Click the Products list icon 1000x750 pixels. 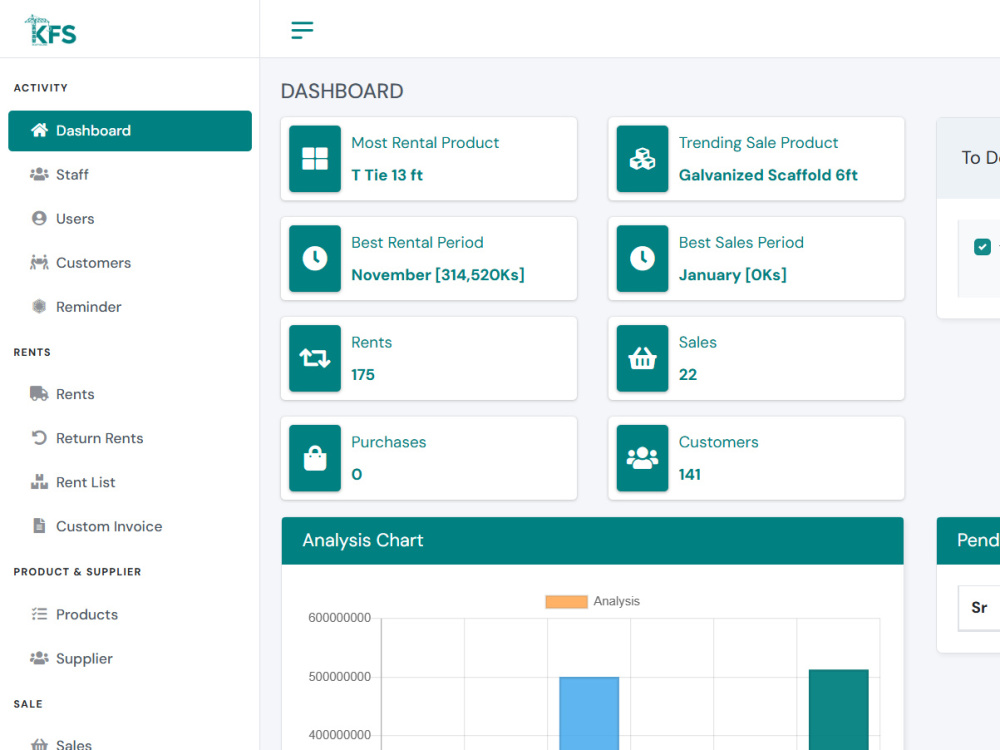click(40, 614)
